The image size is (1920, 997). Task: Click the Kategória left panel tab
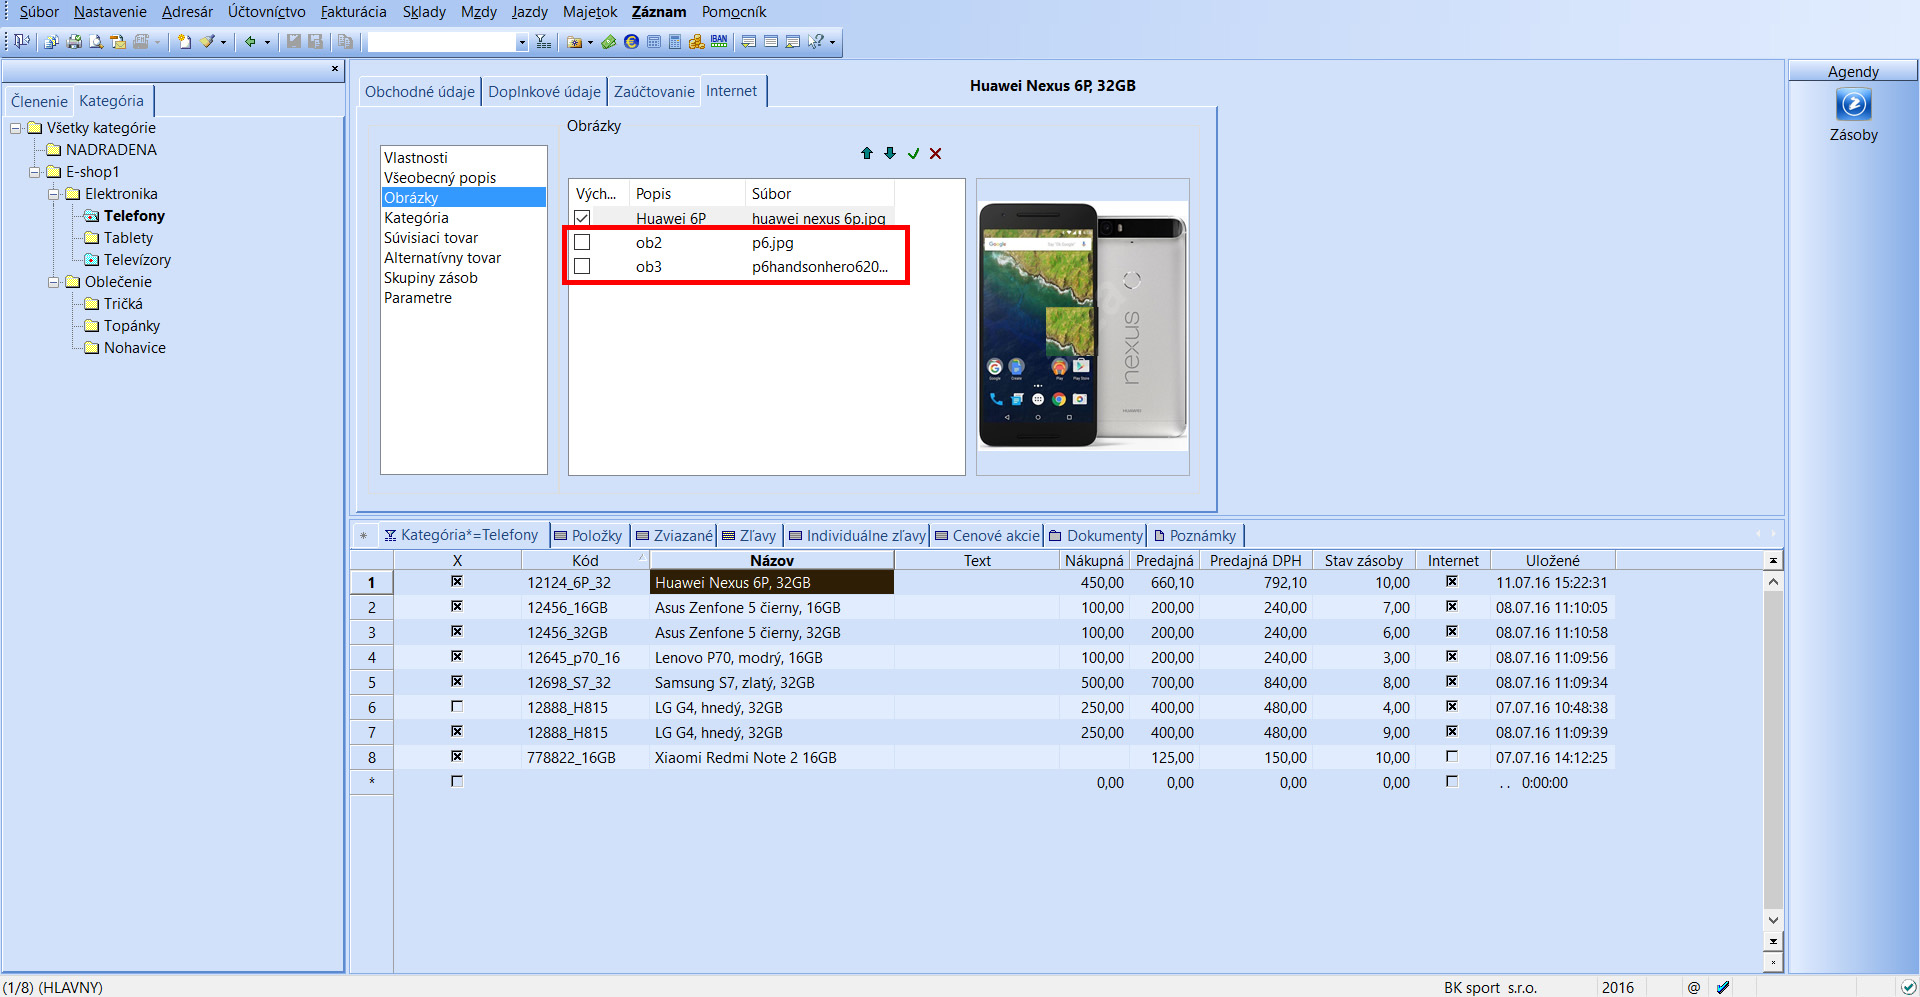[111, 100]
